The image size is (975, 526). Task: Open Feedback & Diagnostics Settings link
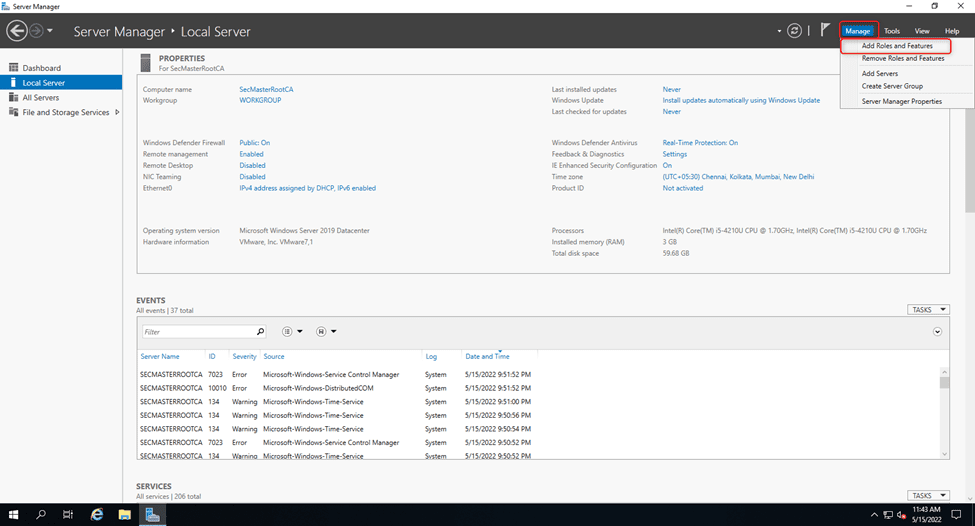click(674, 154)
